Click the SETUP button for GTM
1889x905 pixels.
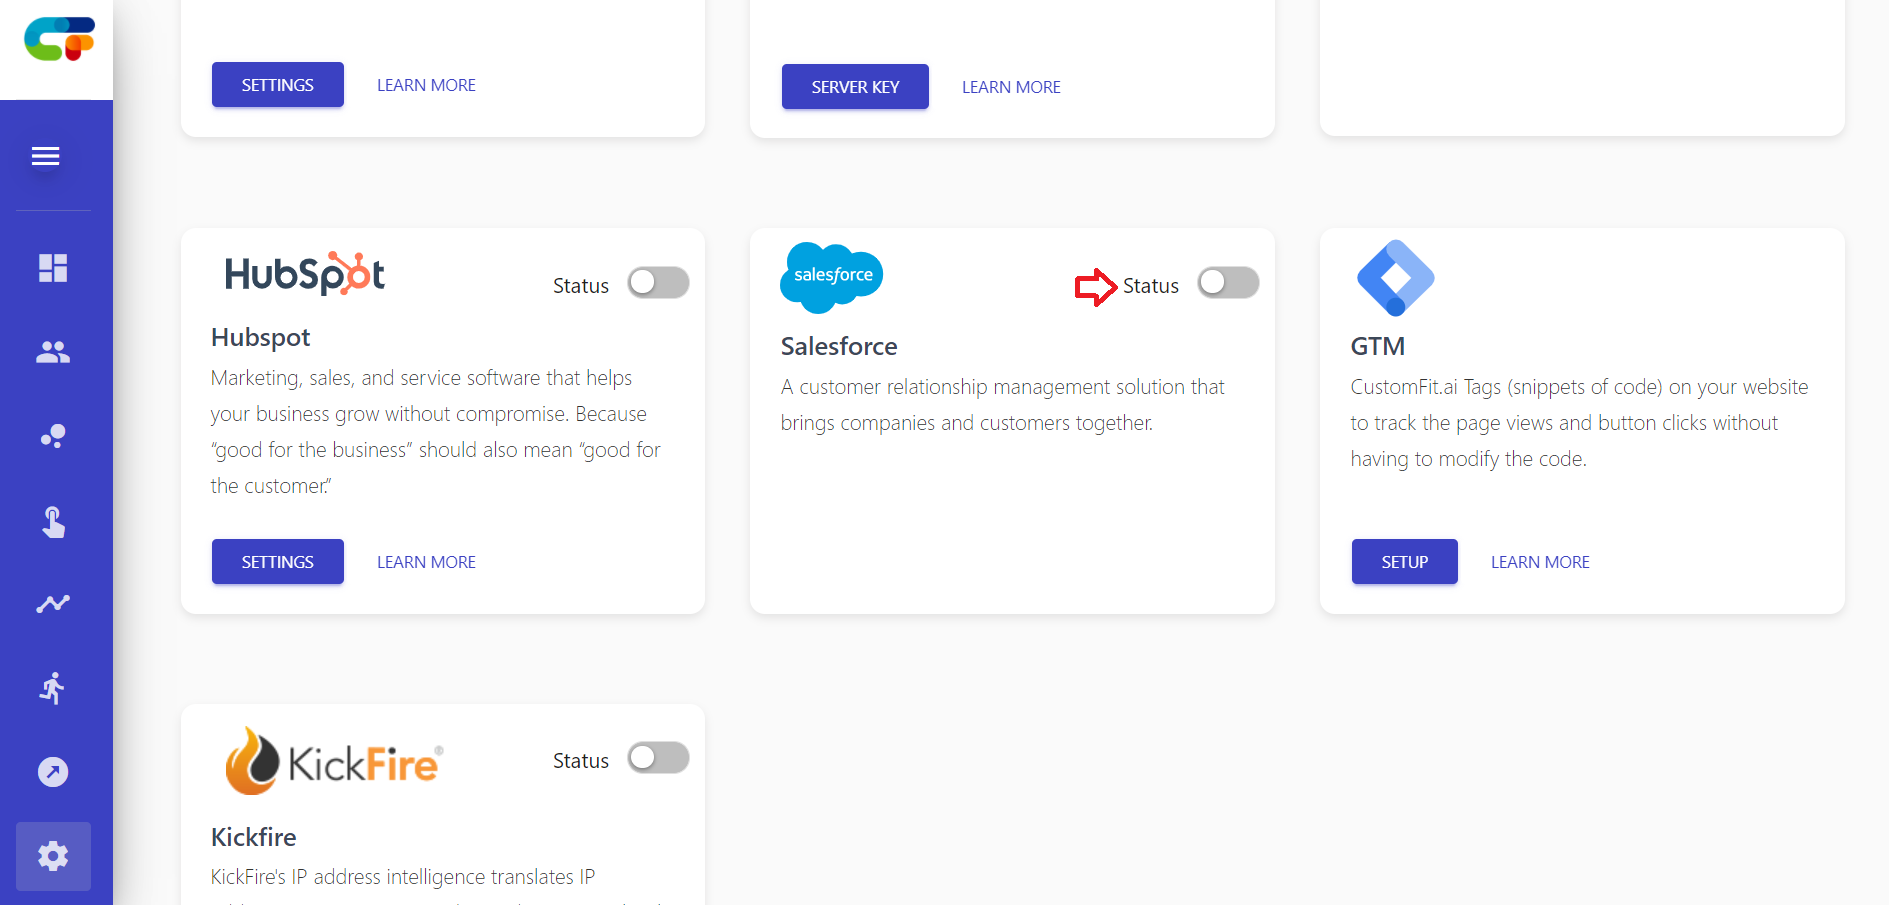pyautogui.click(x=1405, y=562)
